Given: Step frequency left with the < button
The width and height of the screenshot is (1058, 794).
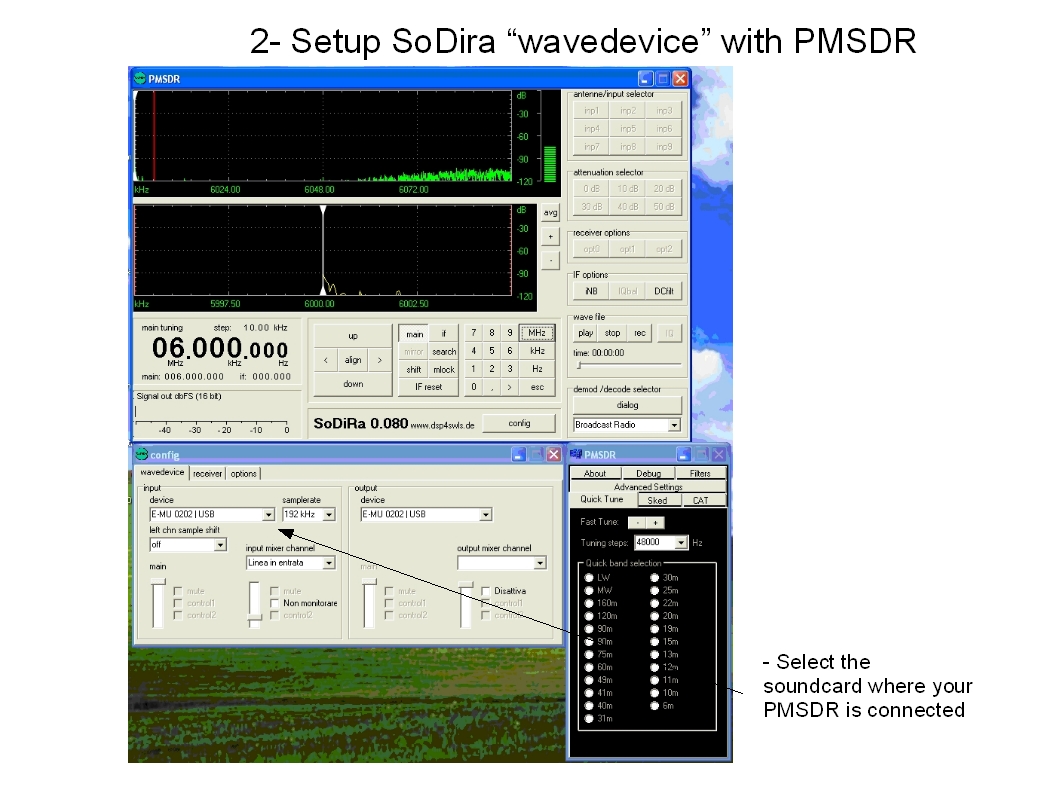Looking at the screenshot, I should point(326,360).
